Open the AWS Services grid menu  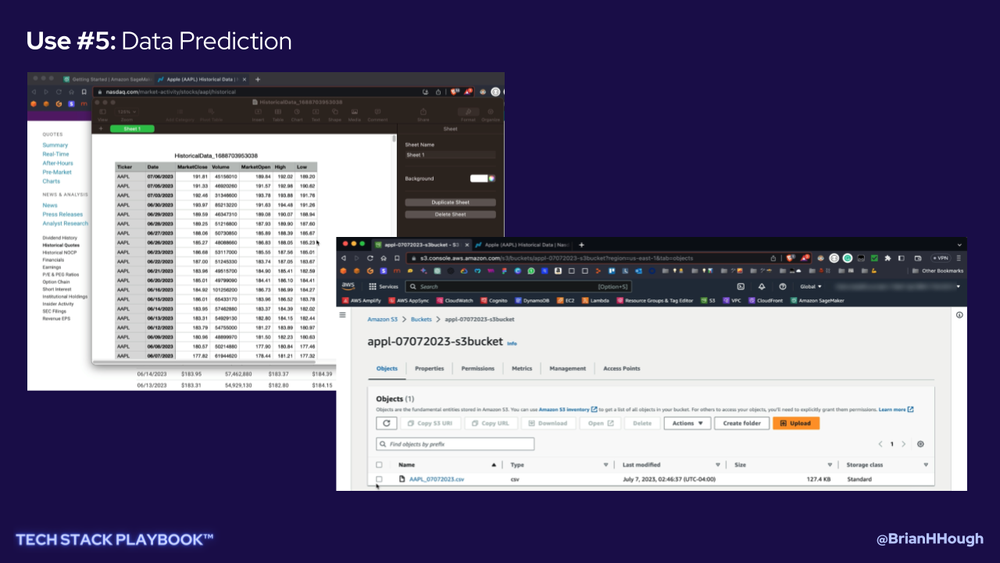coord(372,286)
